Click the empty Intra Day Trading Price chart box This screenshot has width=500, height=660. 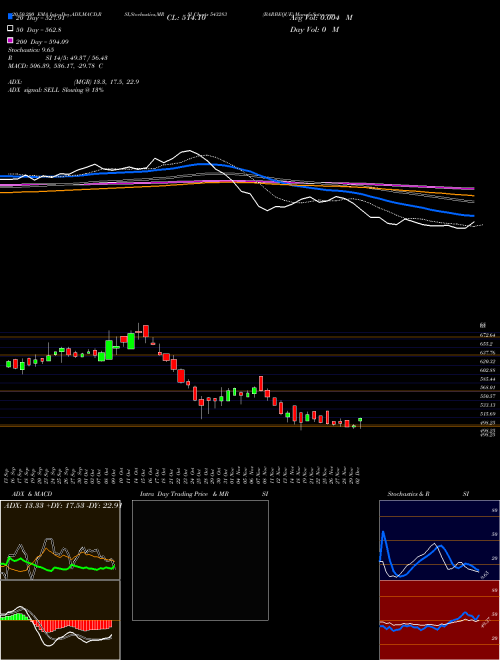pyautogui.click(x=200, y=560)
